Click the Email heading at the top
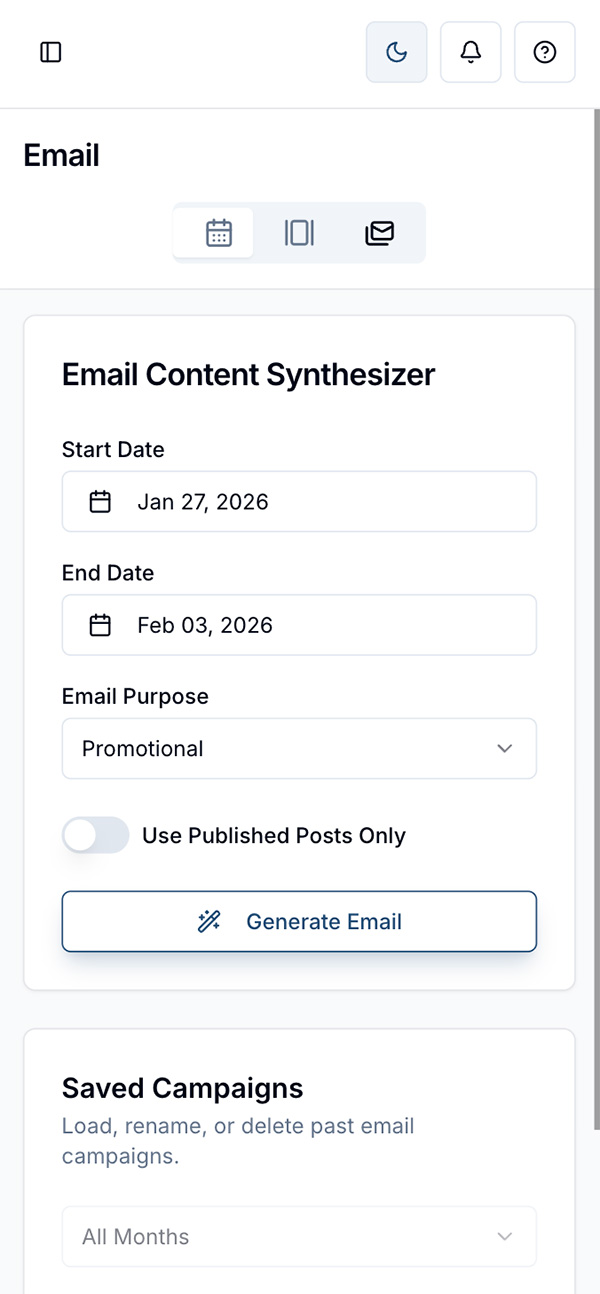Viewport: 600px width, 1294px height. (x=61, y=155)
